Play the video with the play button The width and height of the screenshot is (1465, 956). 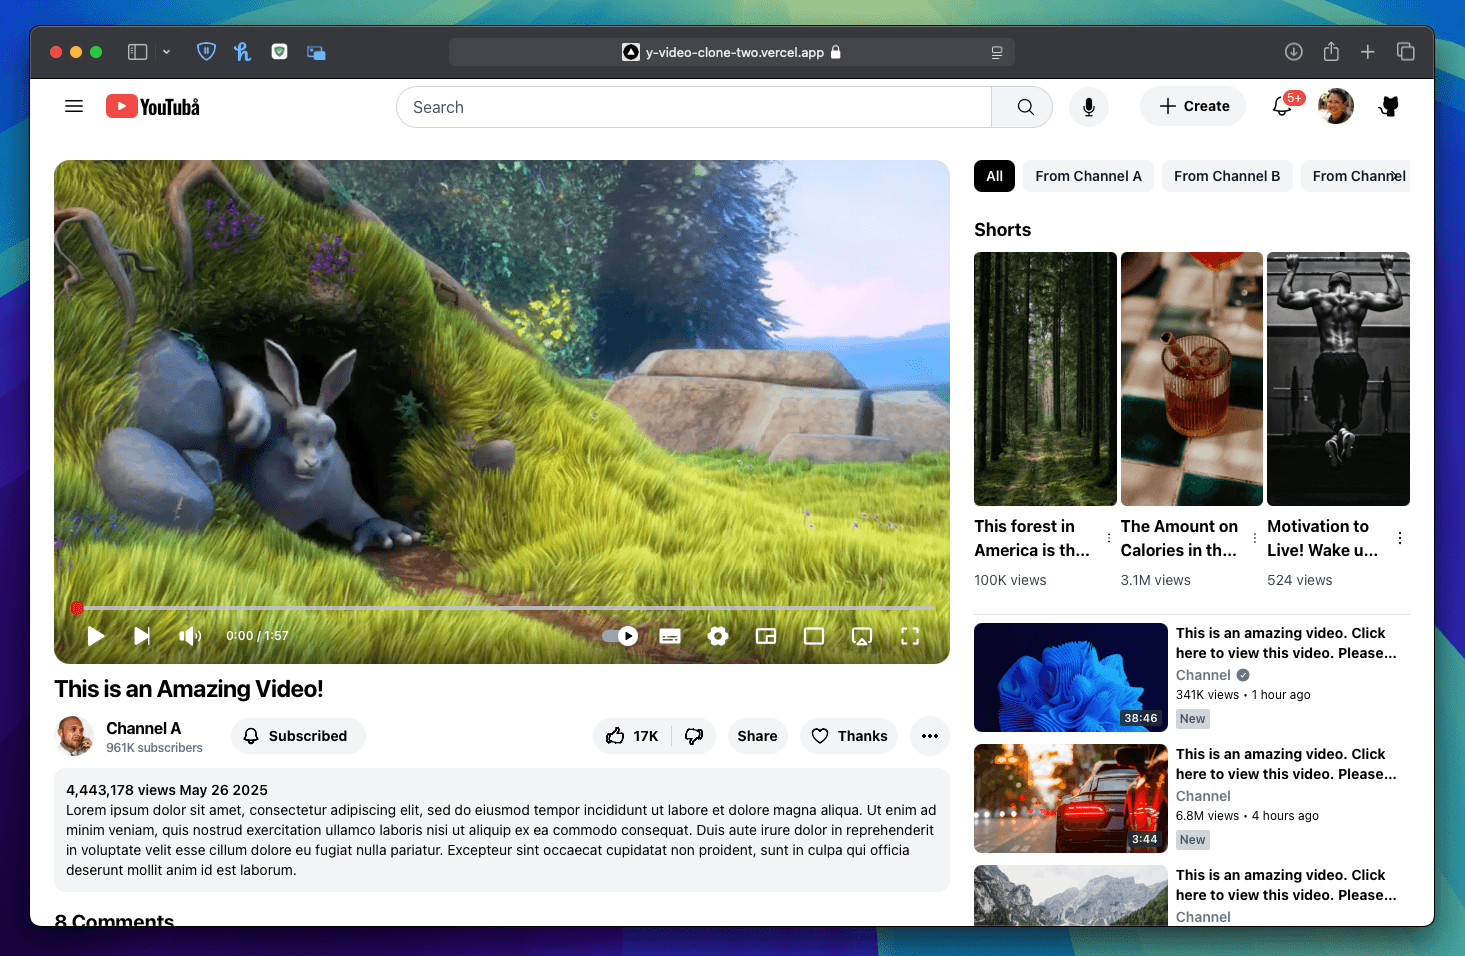96,636
